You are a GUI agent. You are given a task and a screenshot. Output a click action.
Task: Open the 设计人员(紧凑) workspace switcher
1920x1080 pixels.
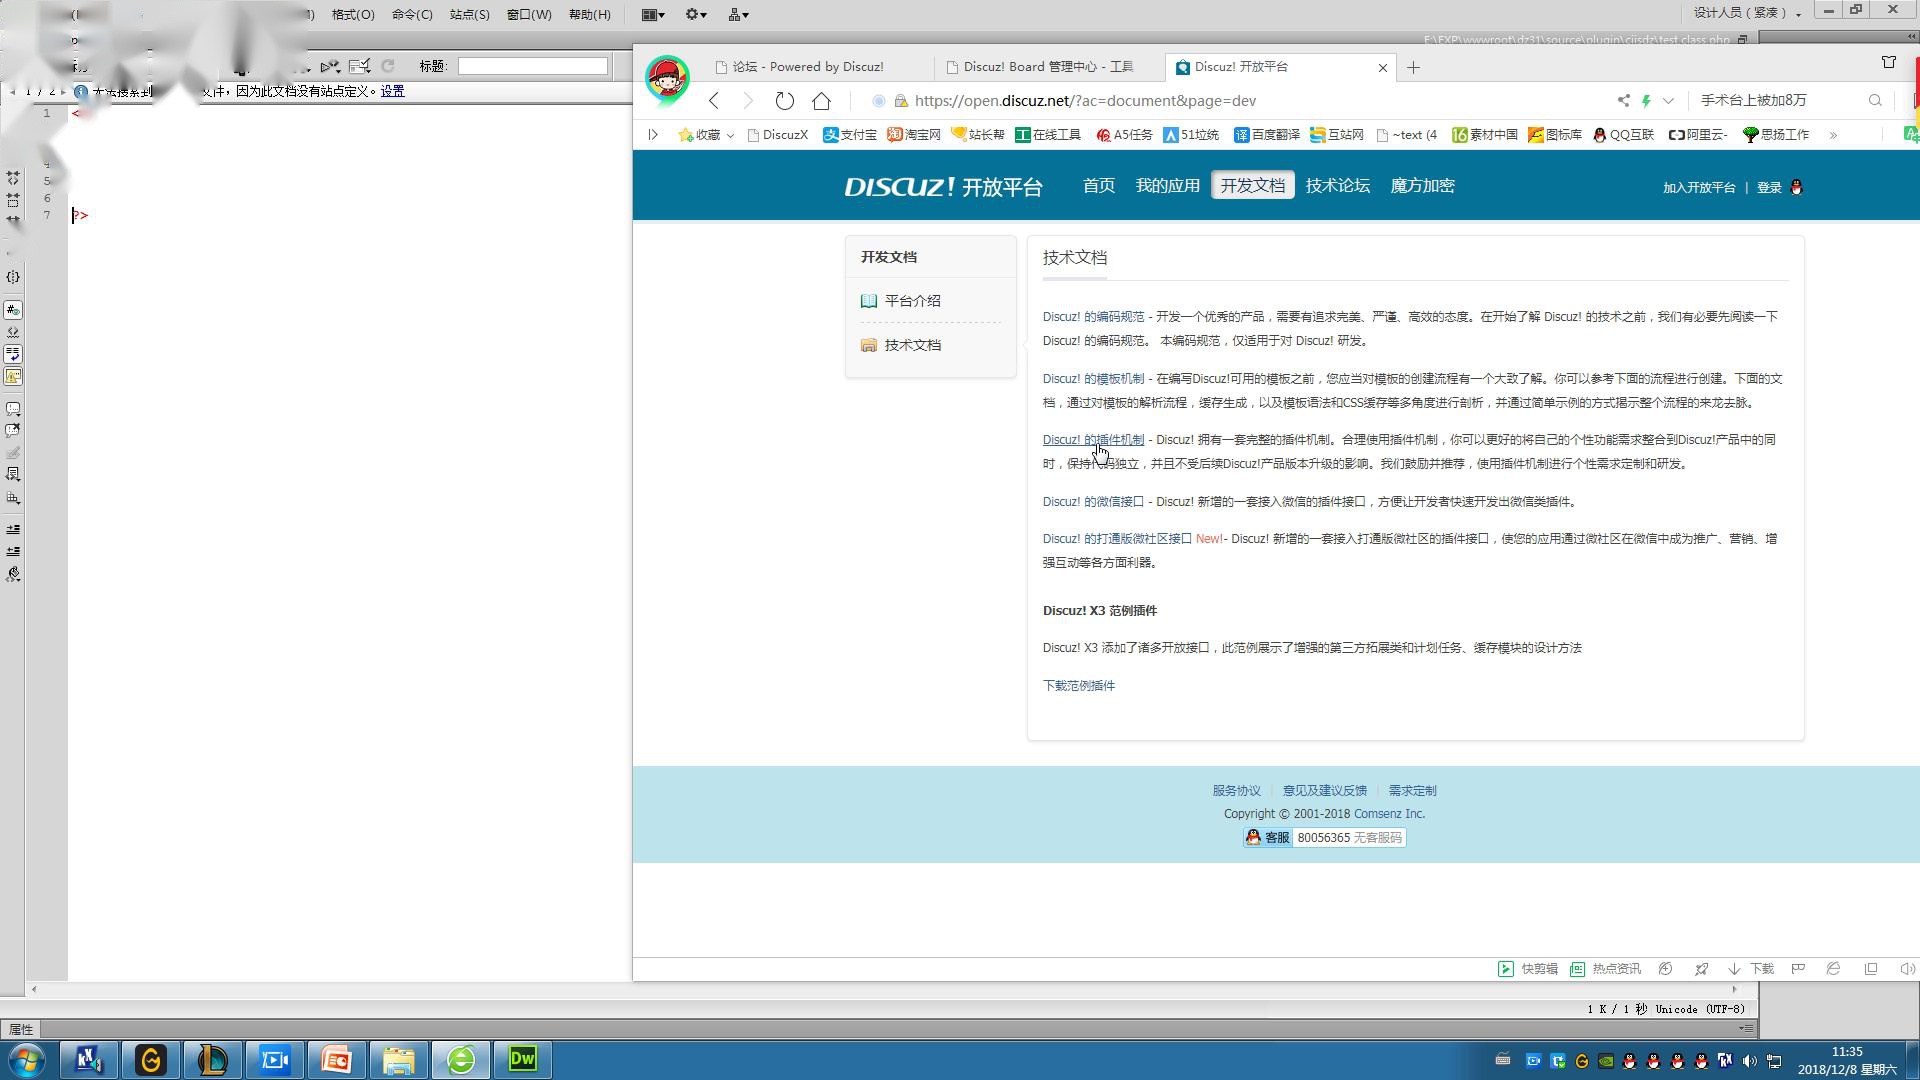coord(1747,13)
